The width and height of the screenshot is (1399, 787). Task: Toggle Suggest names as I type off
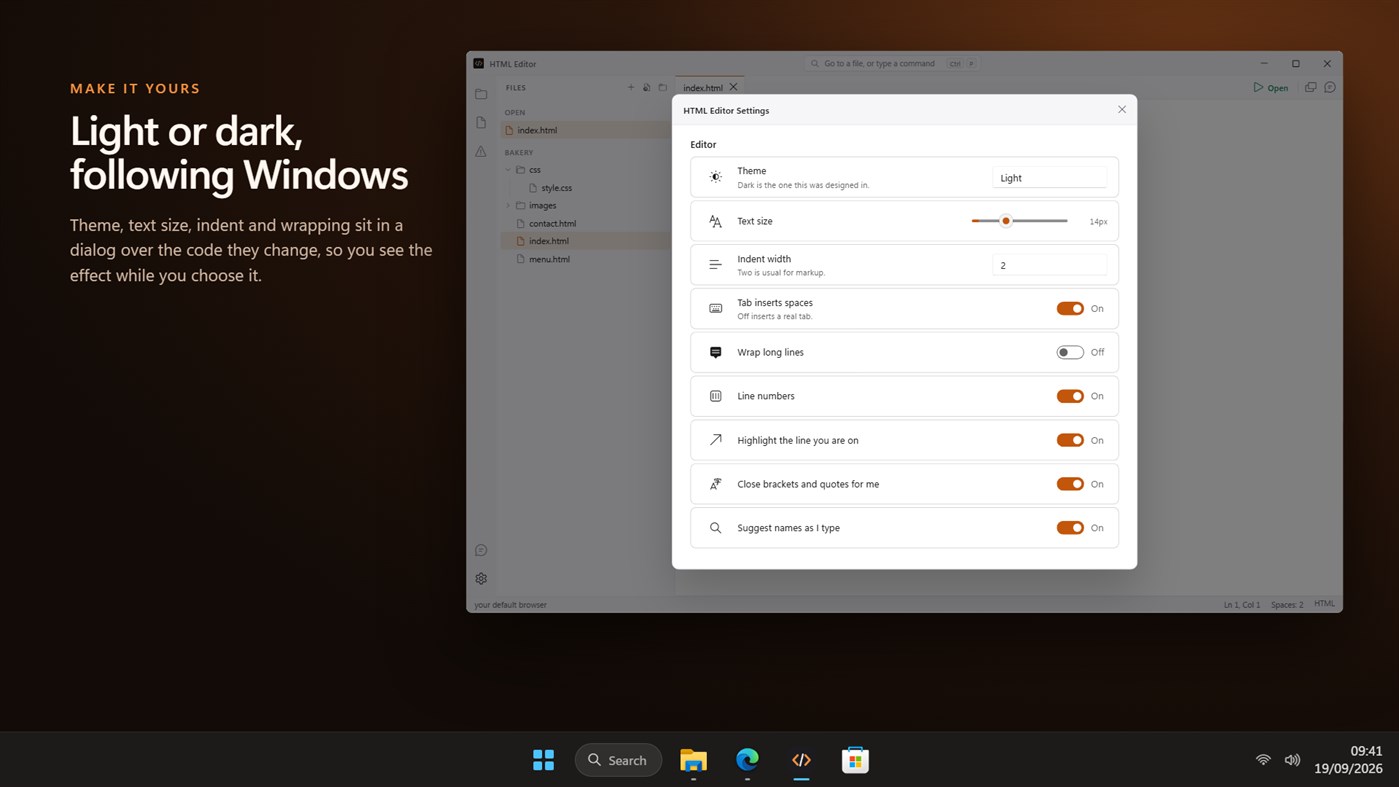tap(1070, 528)
